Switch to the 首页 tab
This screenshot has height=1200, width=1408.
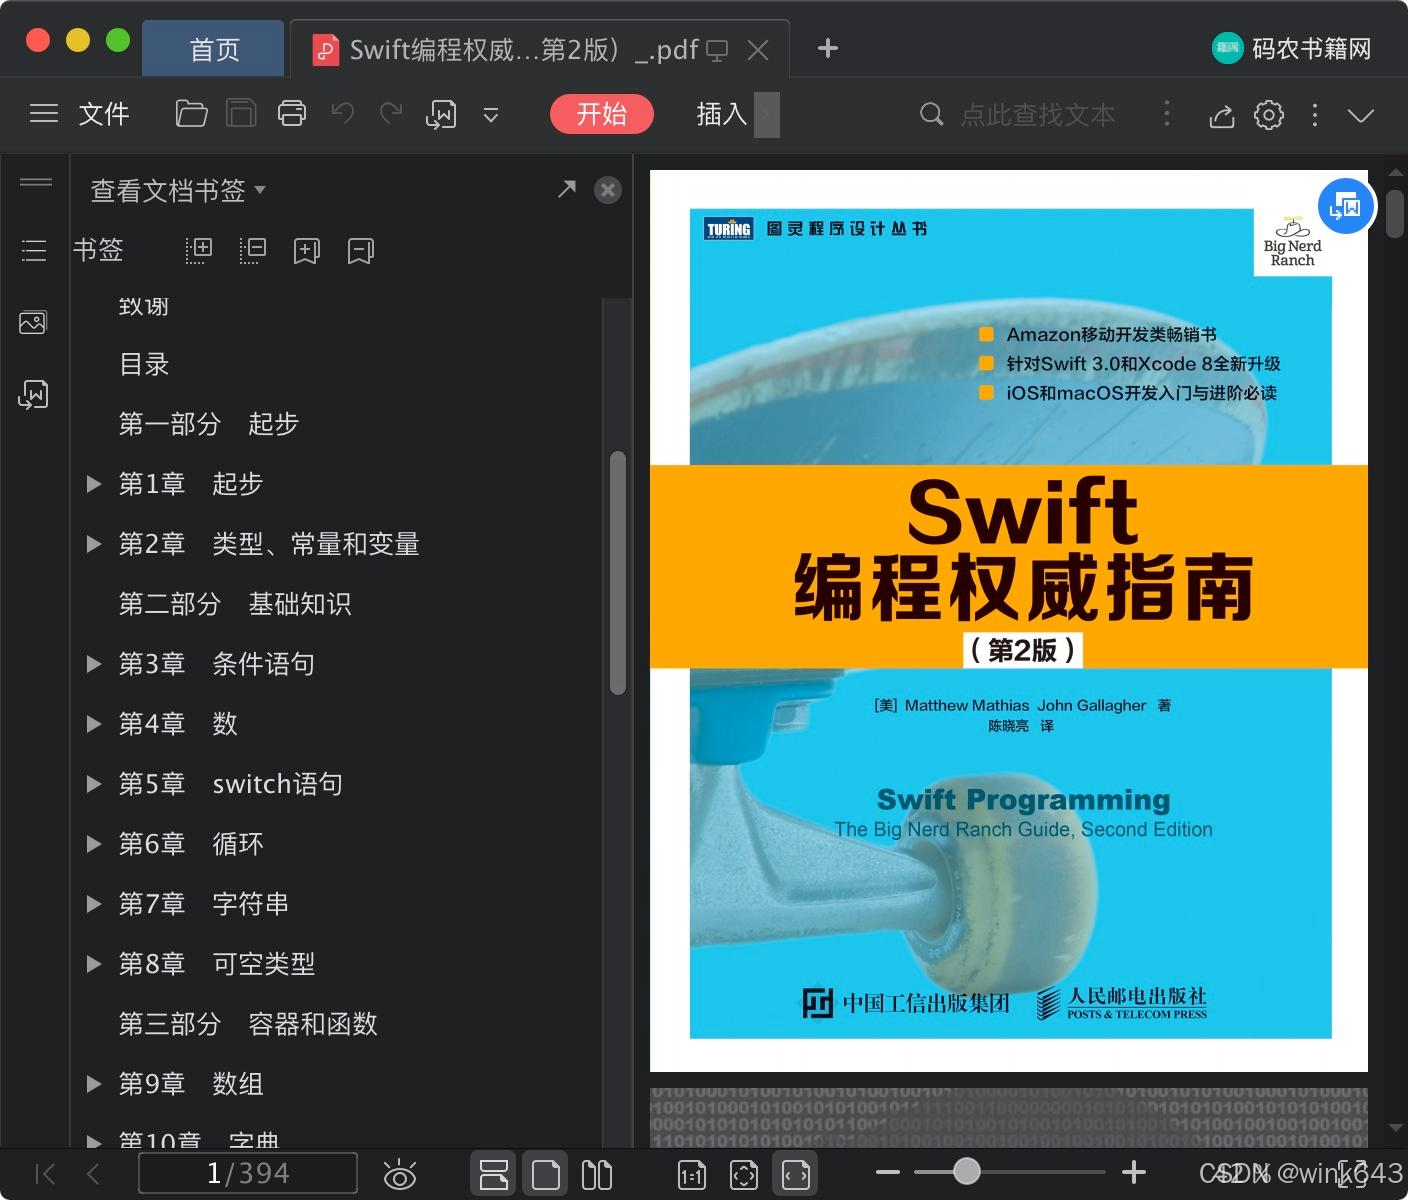point(214,49)
